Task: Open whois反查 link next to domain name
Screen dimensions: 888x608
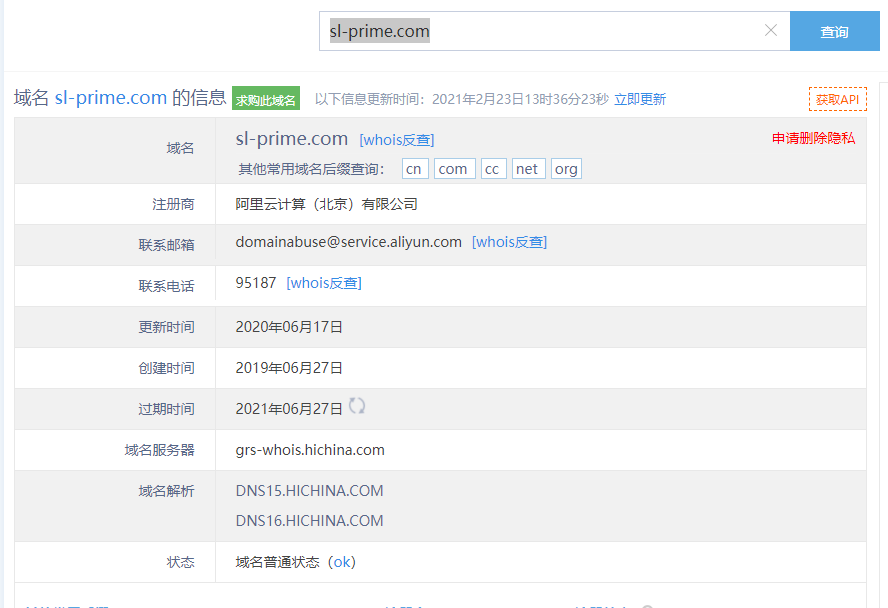Action: [397, 140]
